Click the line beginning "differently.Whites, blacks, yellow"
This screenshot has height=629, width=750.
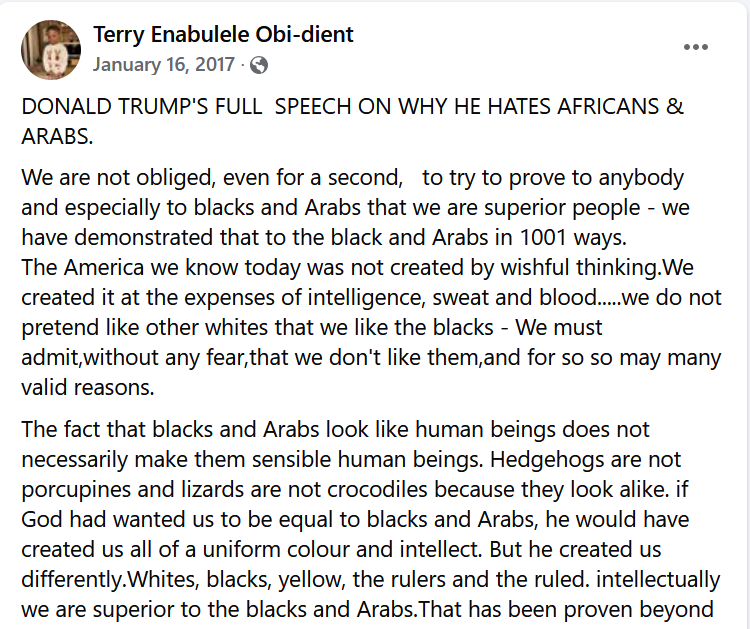[370, 580]
